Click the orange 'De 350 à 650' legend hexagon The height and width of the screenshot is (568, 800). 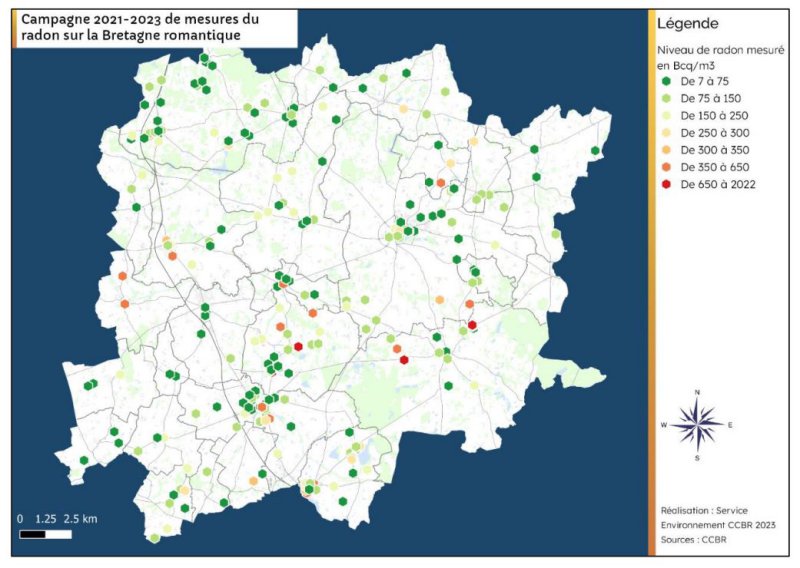pyautogui.click(x=665, y=167)
